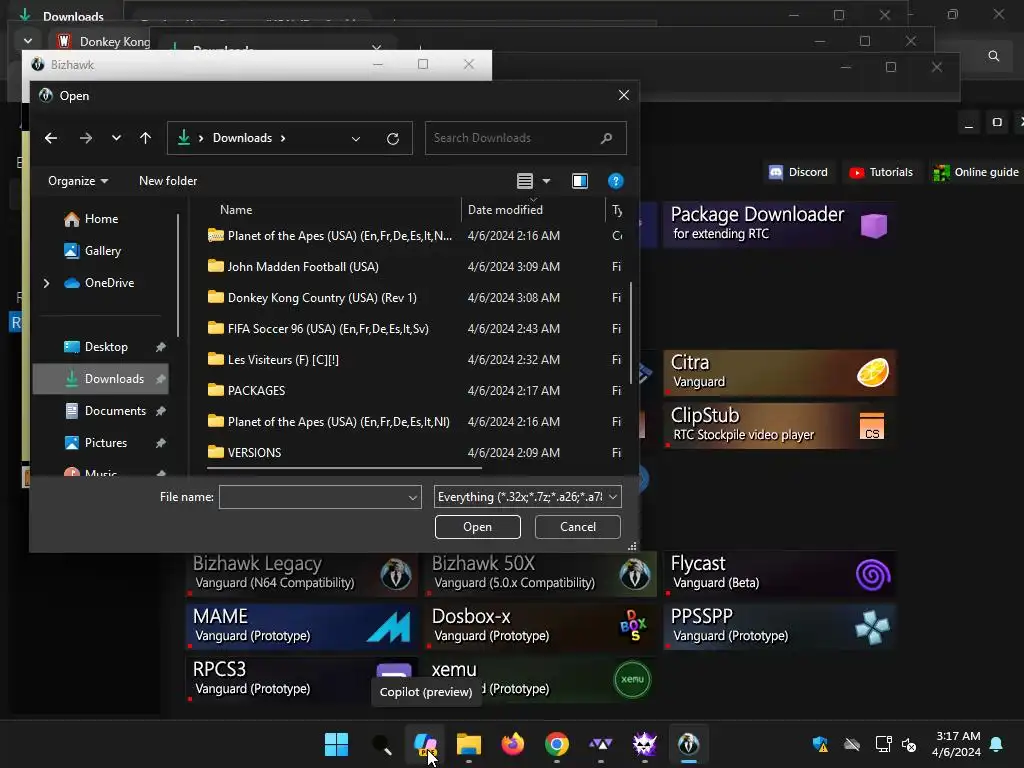Open the Everything file type filter
The image size is (1024, 768).
tap(528, 497)
